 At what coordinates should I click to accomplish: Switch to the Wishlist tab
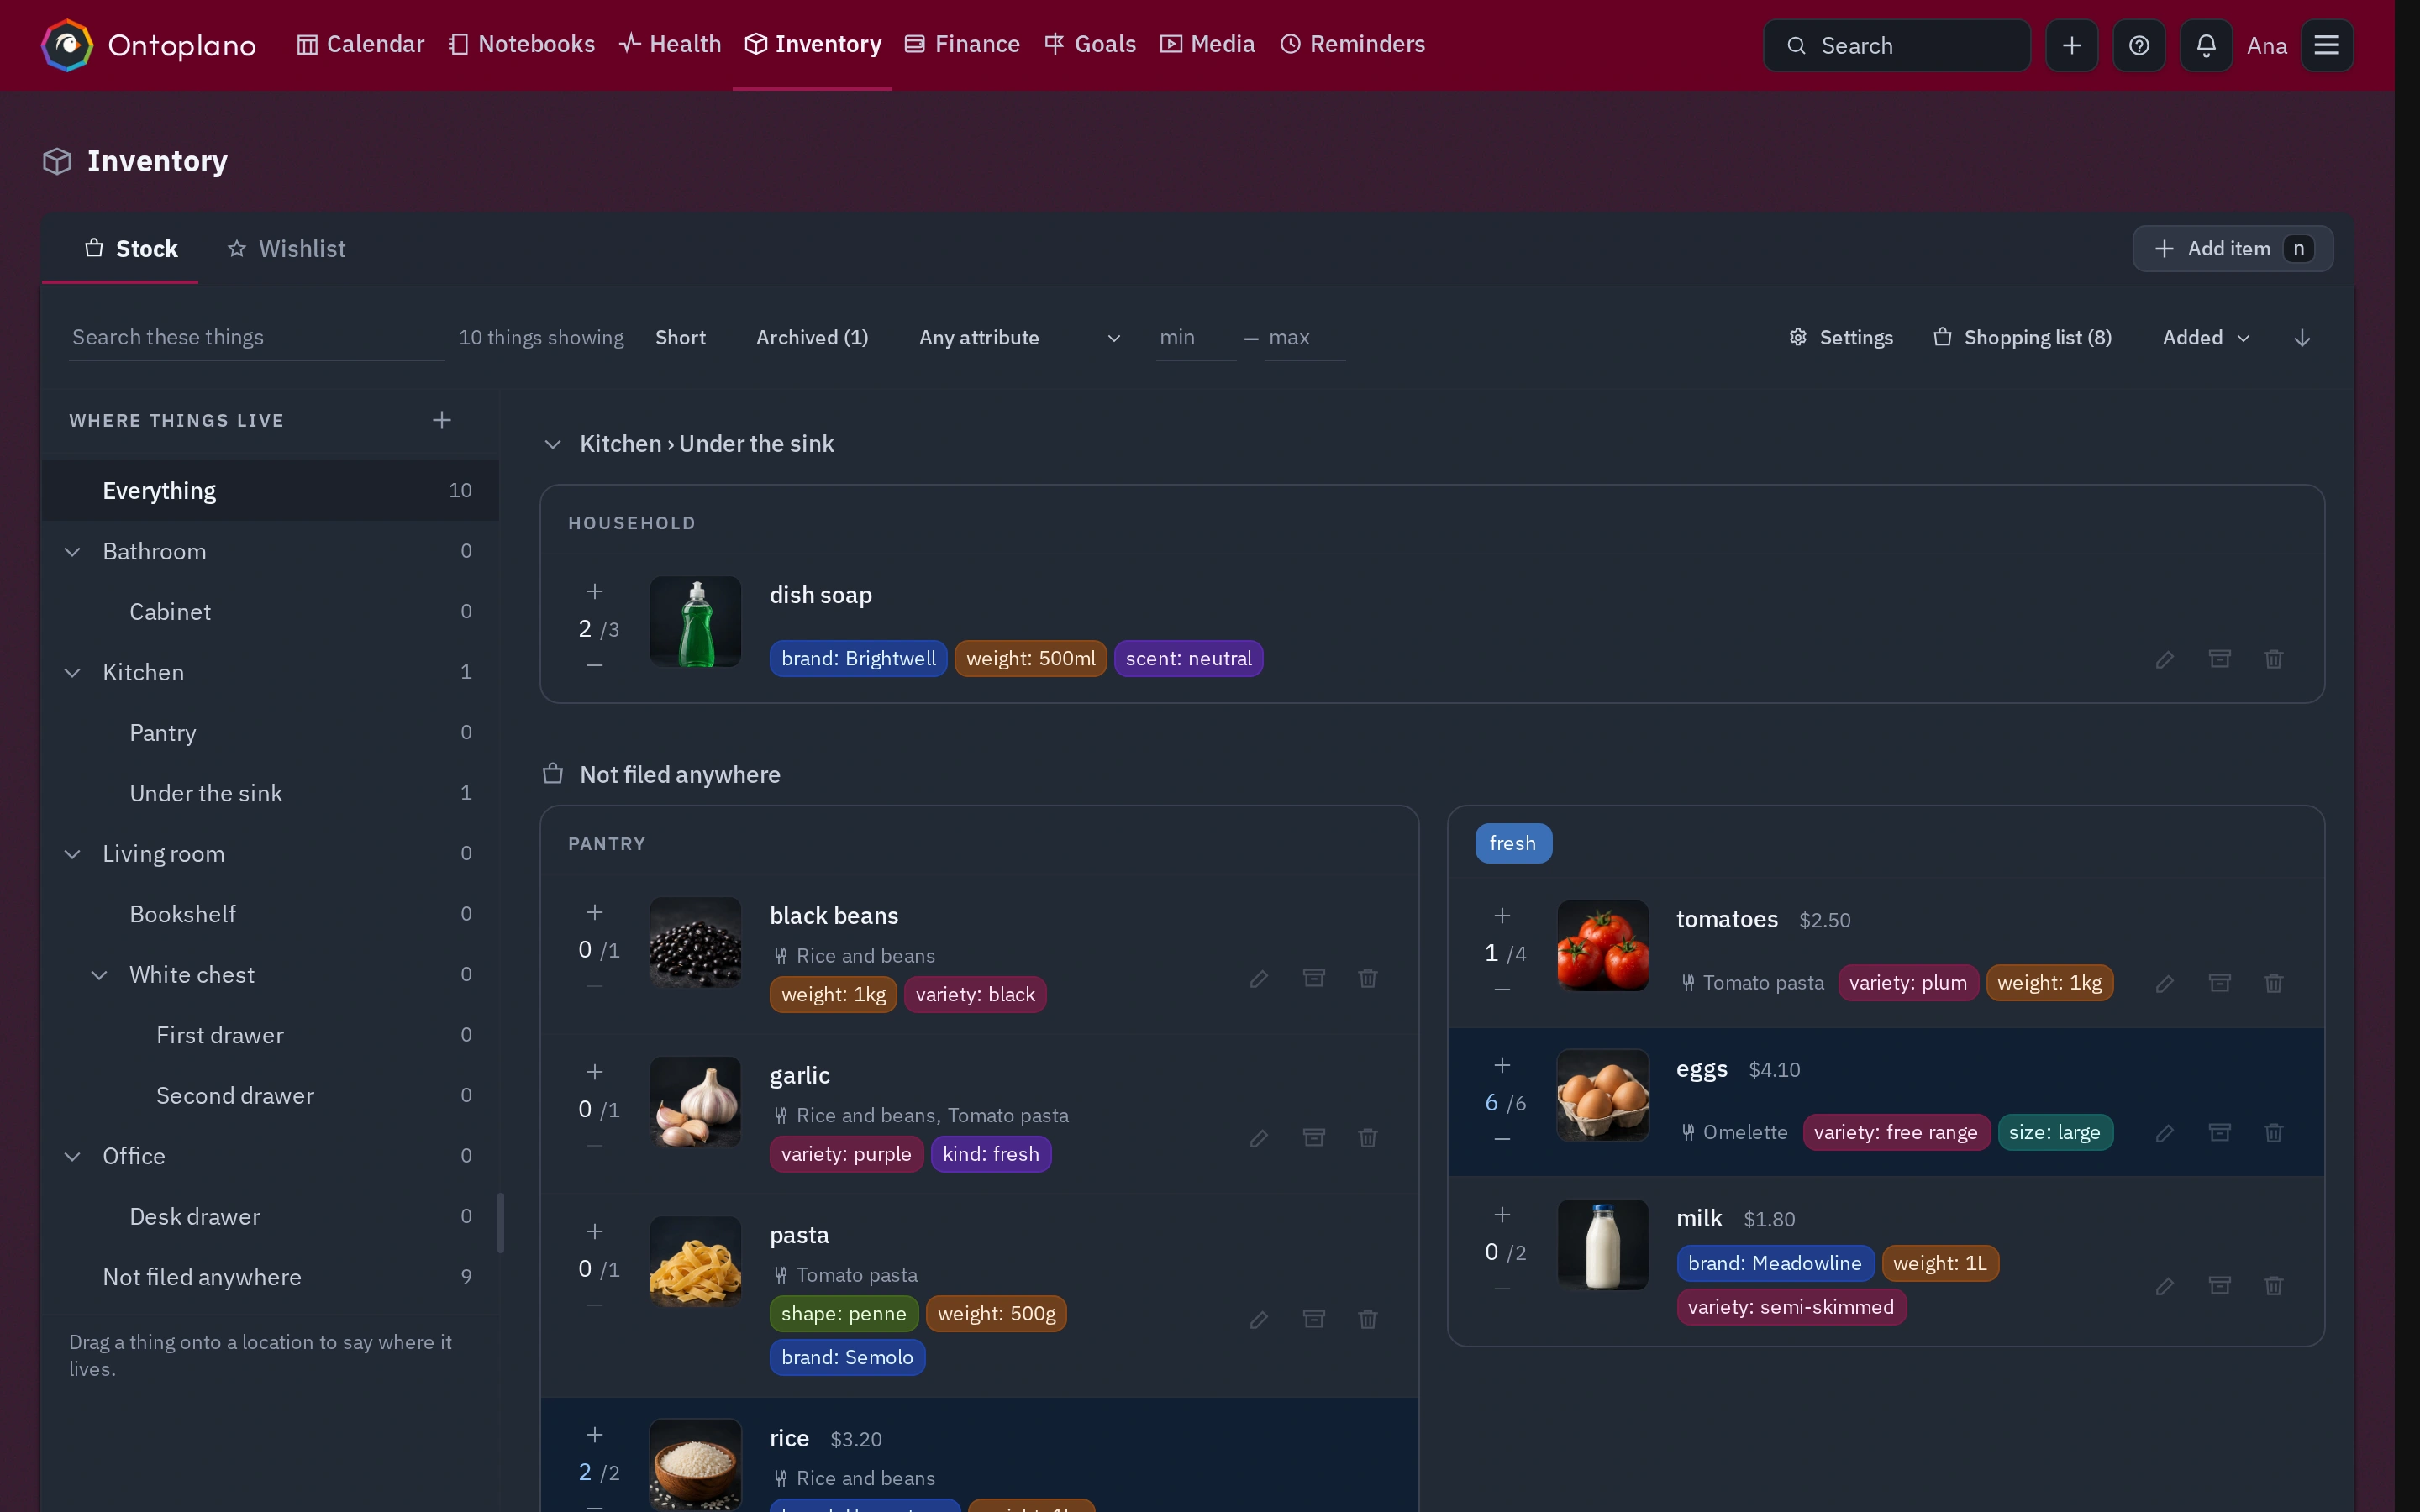pyautogui.click(x=286, y=249)
